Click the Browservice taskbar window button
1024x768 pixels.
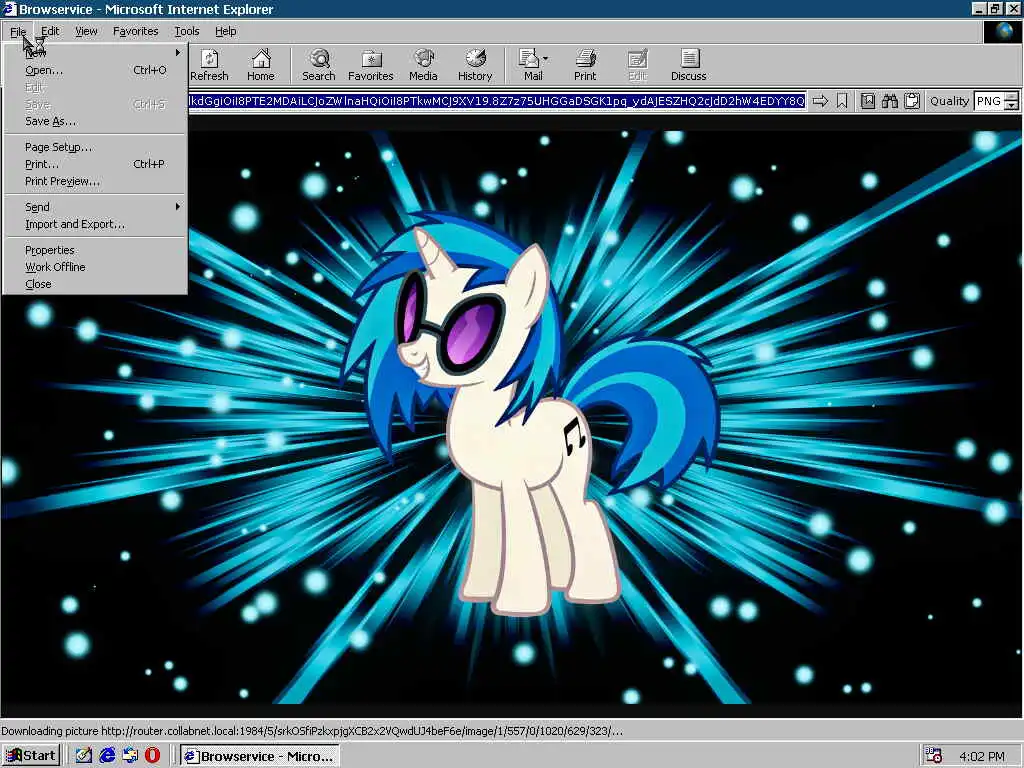(x=259, y=756)
